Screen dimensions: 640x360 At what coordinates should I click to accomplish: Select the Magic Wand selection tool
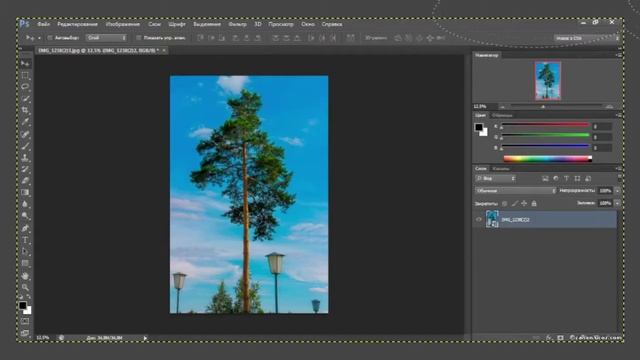tap(25, 99)
